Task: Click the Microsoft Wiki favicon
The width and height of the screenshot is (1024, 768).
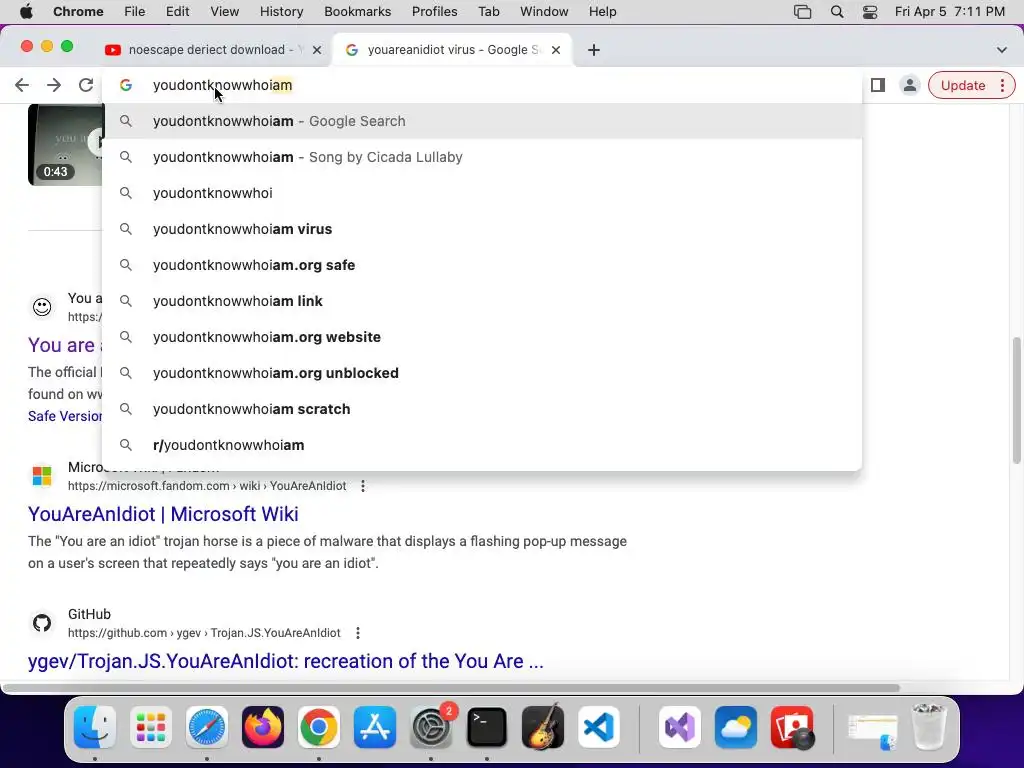Action: tap(42, 475)
